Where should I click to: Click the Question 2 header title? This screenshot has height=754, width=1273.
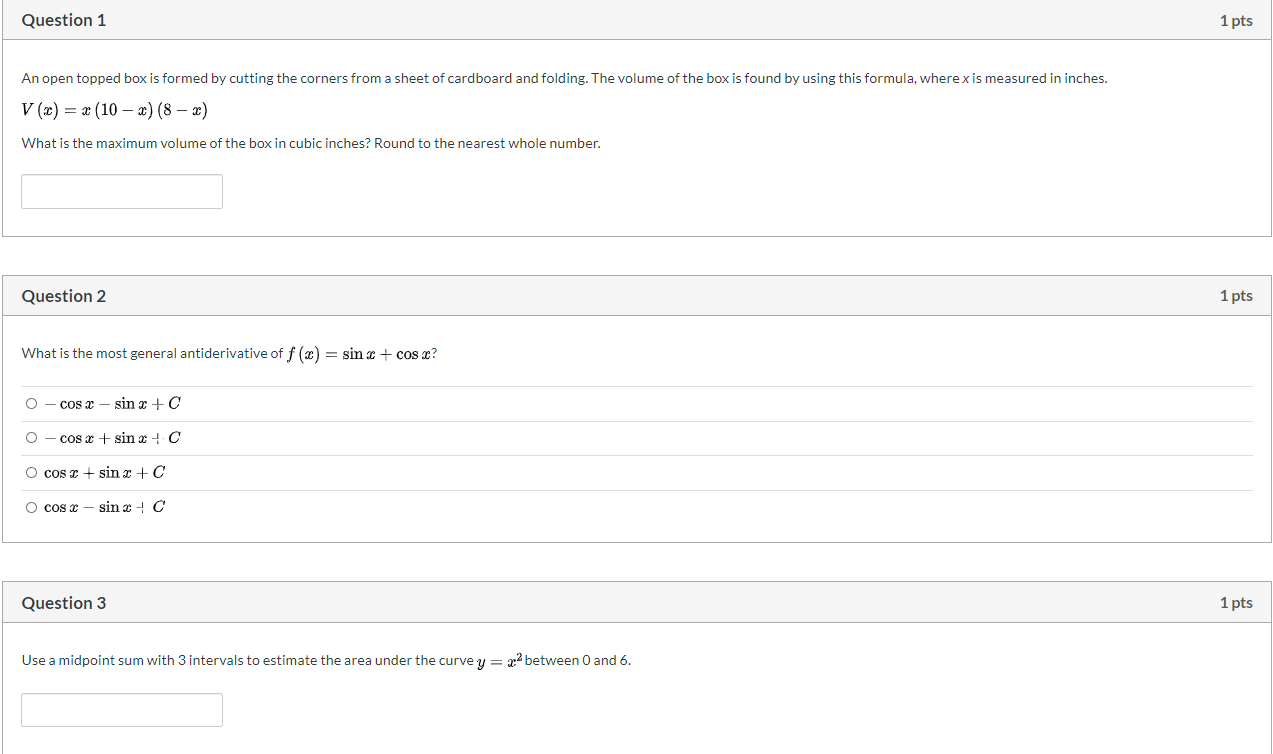64,296
